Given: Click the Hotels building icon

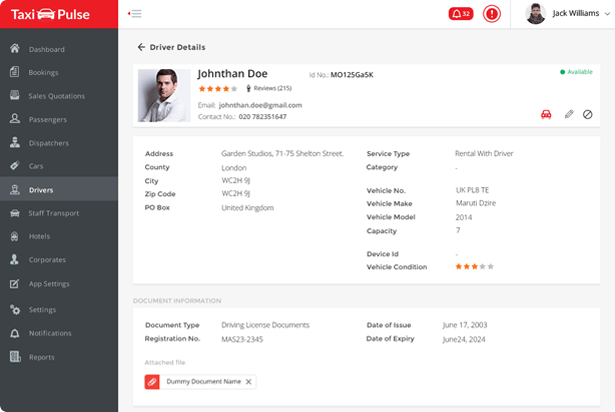Looking at the screenshot, I should tap(15, 236).
